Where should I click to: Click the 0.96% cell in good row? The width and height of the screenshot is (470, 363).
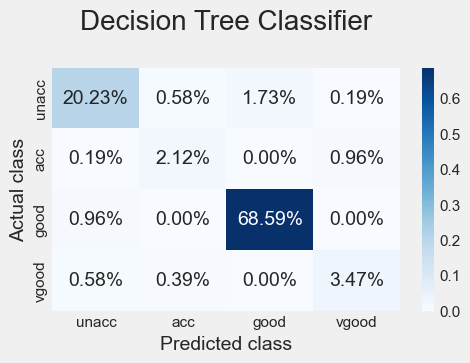(x=95, y=219)
